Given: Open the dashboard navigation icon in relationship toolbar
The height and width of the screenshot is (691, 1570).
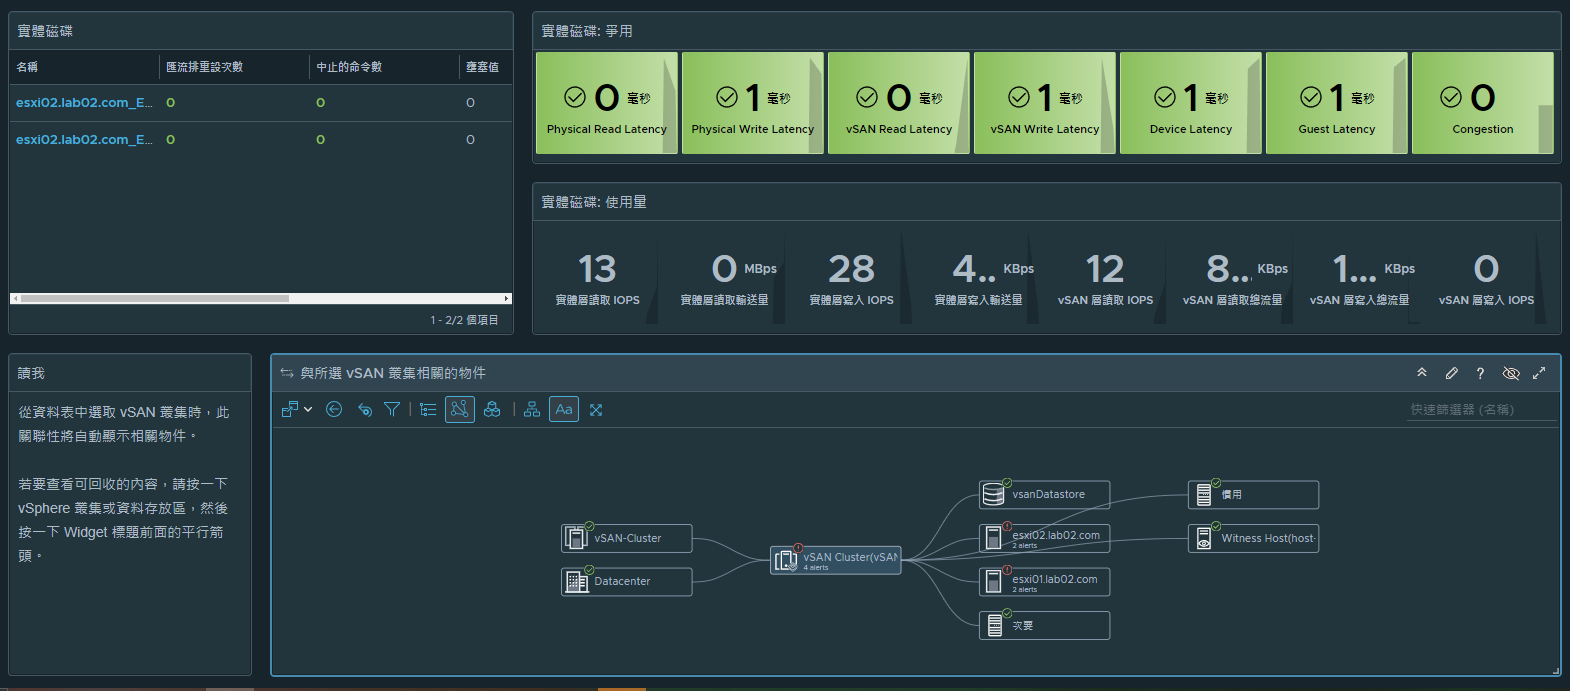Looking at the screenshot, I should [x=290, y=409].
